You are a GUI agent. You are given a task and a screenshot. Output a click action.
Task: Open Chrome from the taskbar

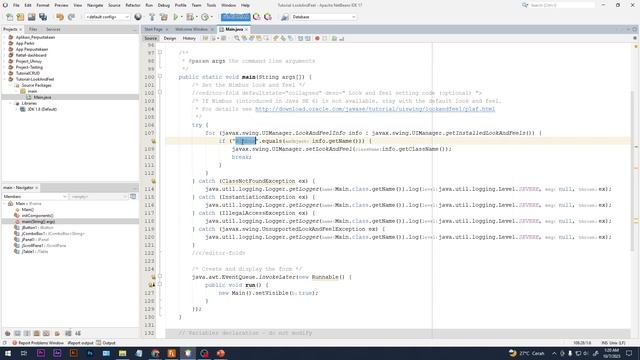(155, 353)
